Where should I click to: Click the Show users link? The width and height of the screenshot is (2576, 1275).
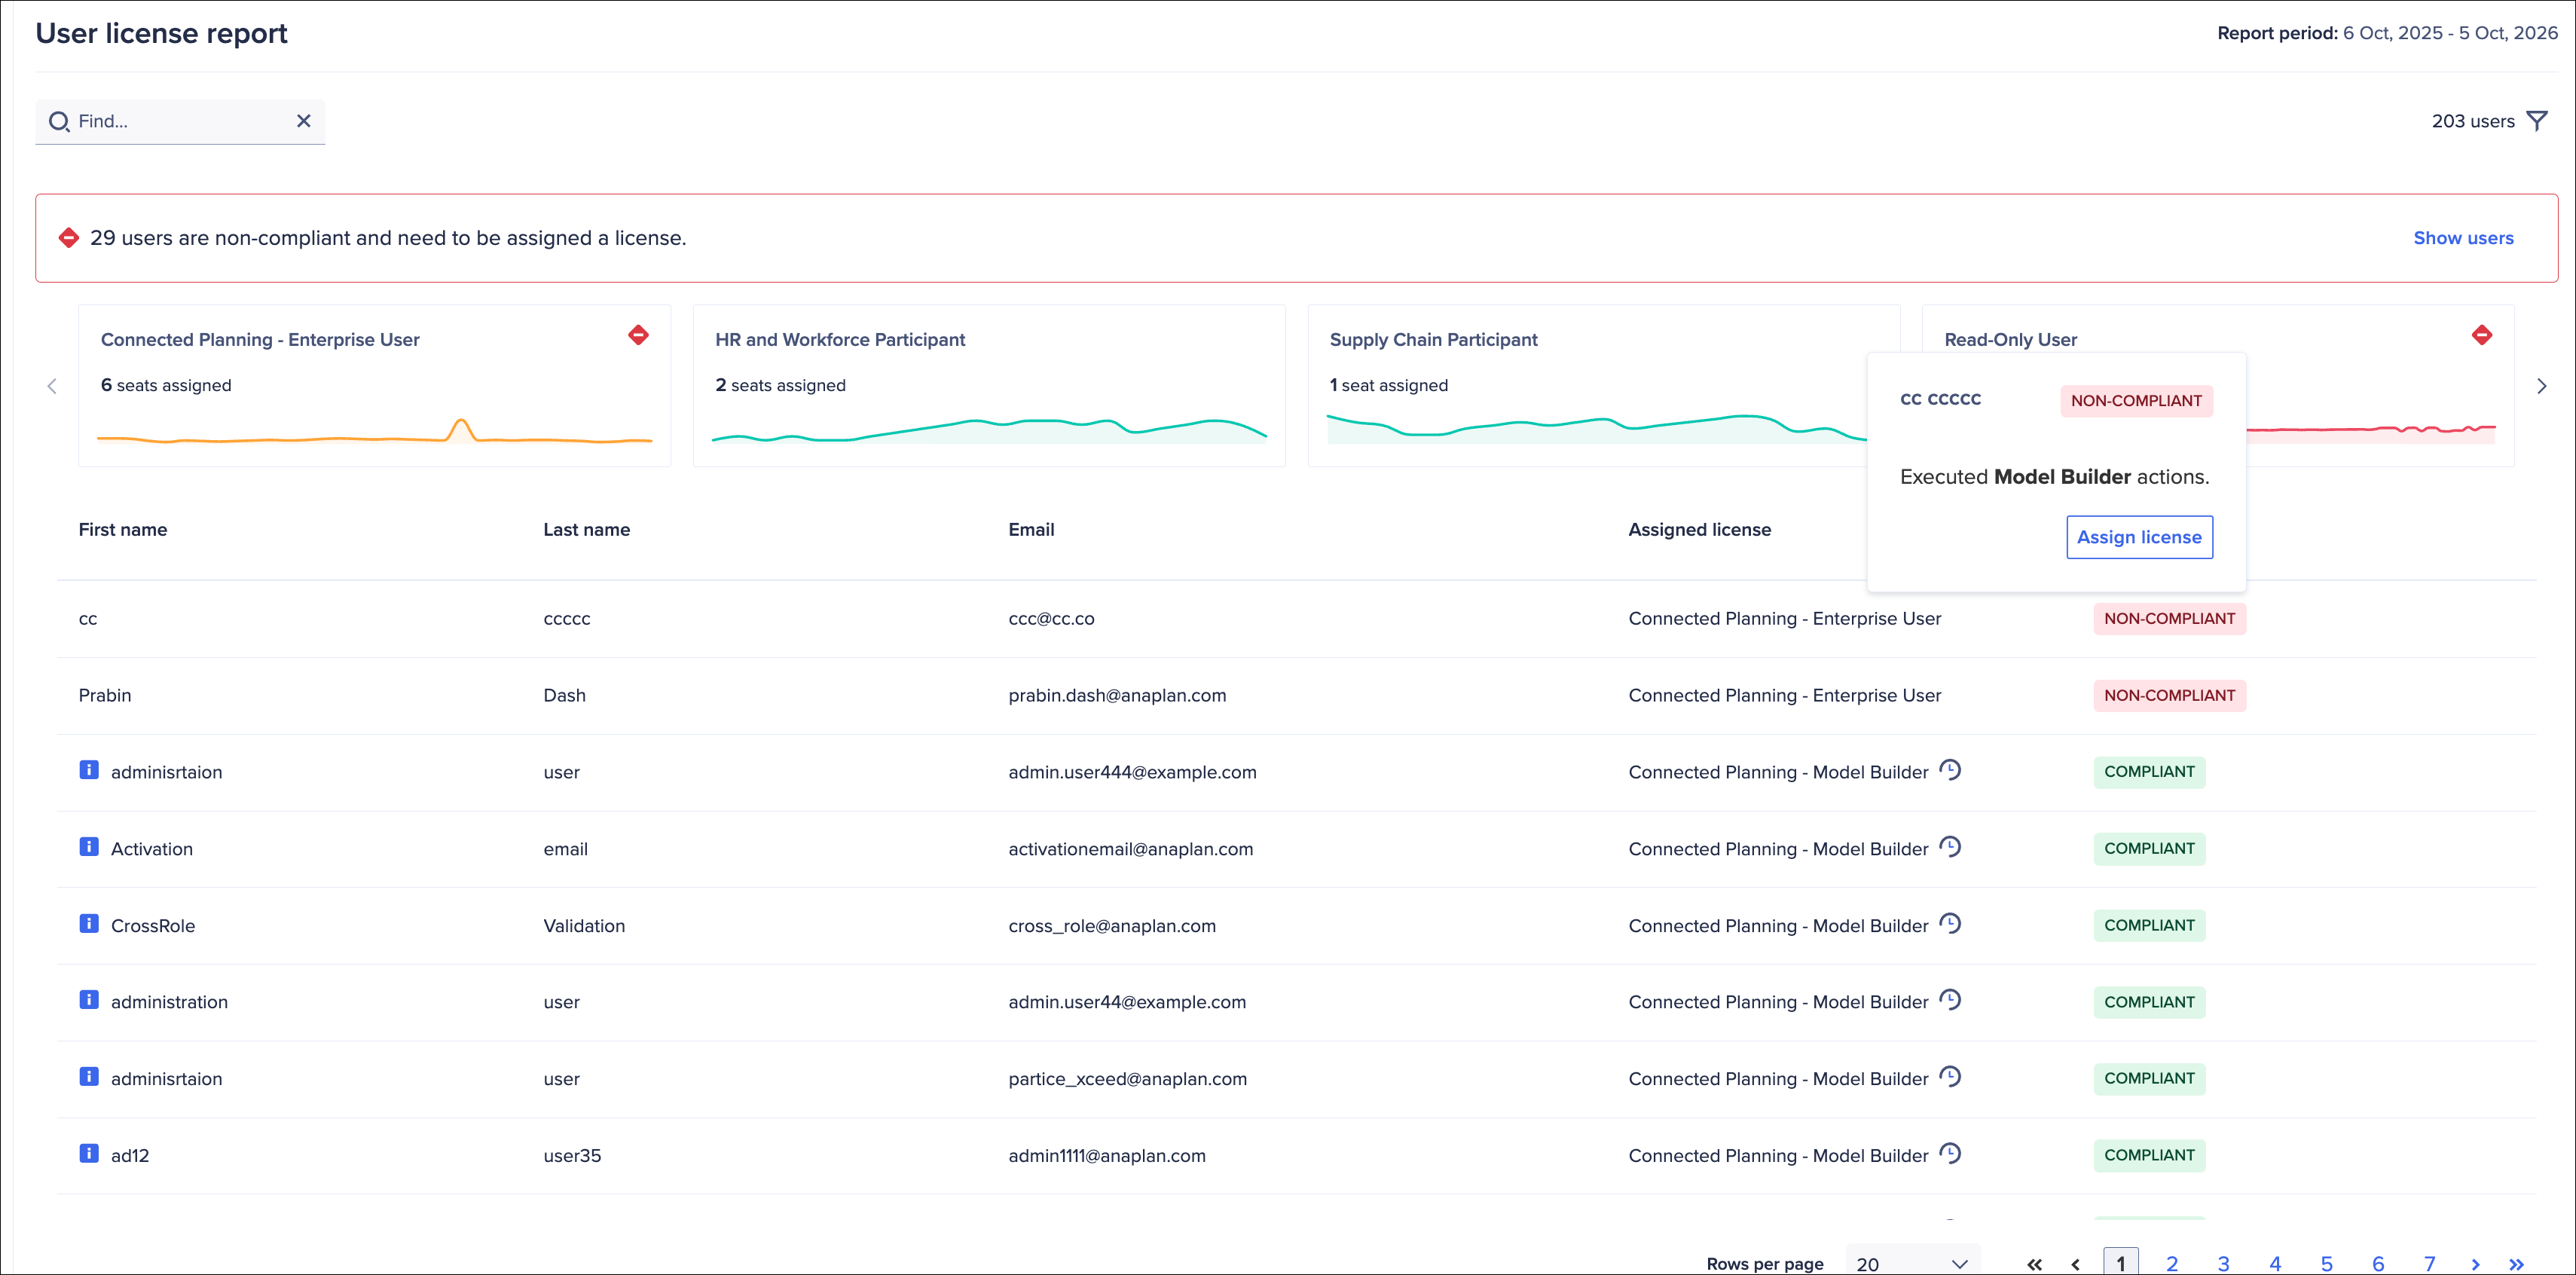(2463, 238)
